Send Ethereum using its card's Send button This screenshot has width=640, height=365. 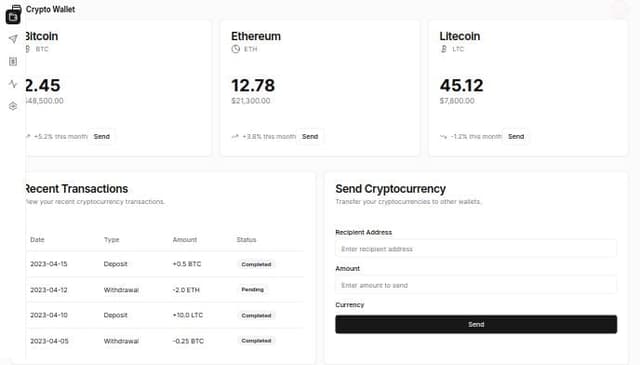pos(310,136)
